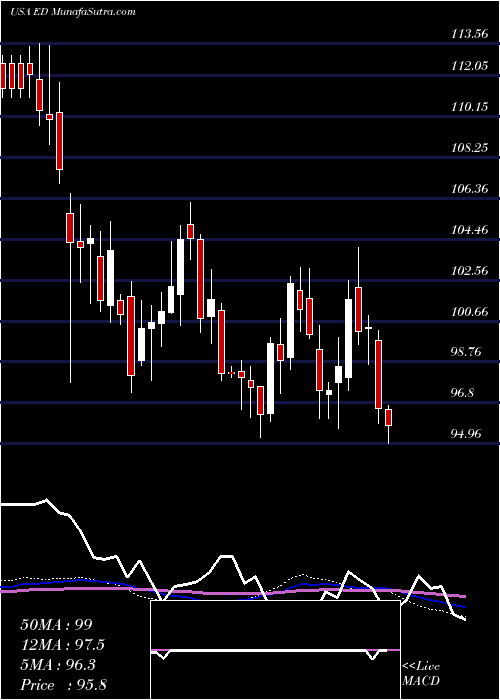The height and width of the screenshot is (700, 500).
Task: Select the 112.05 price axis label
Action: (468, 66)
